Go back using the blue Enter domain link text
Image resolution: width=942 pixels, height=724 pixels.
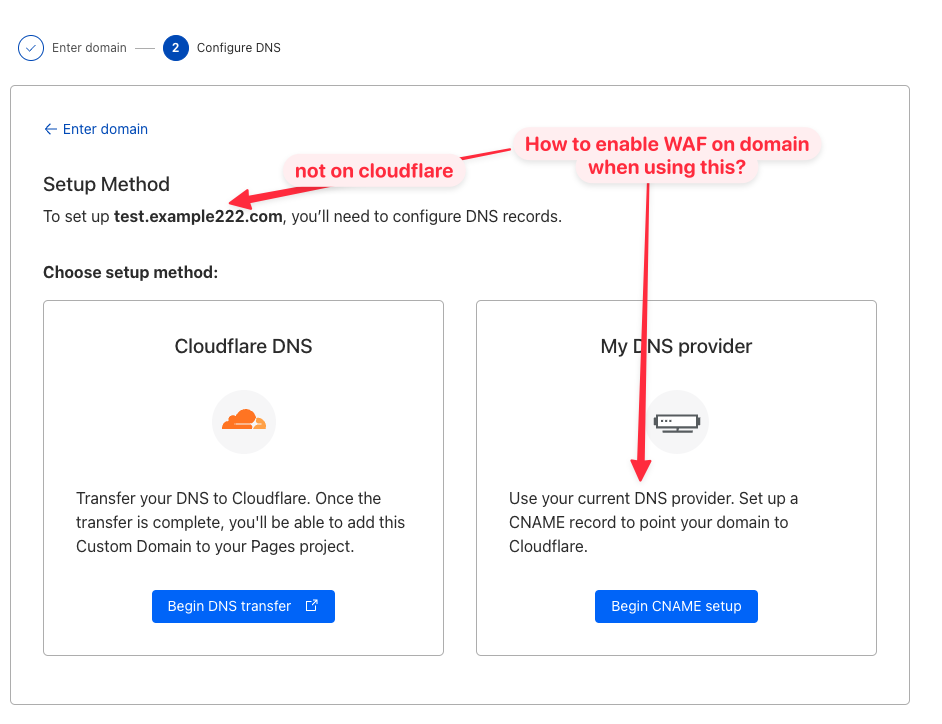click(105, 129)
